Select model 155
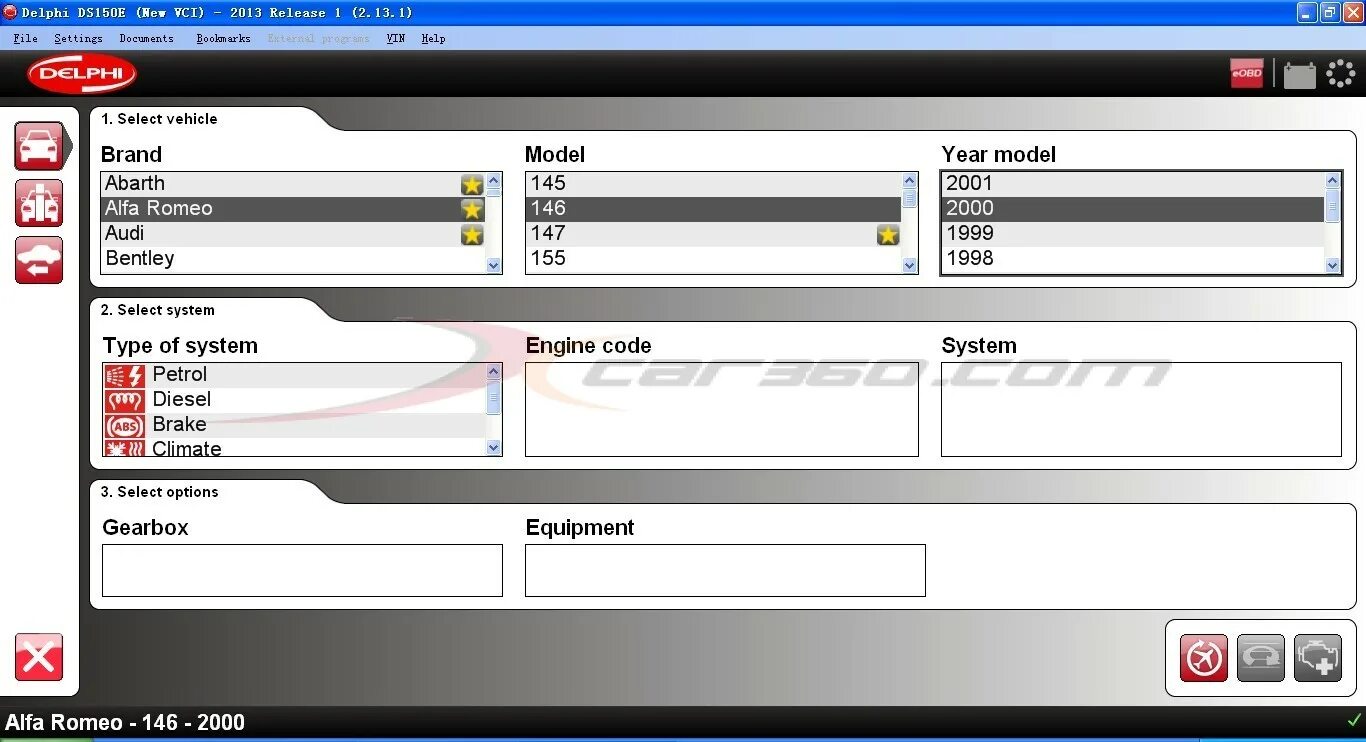 tap(713, 259)
